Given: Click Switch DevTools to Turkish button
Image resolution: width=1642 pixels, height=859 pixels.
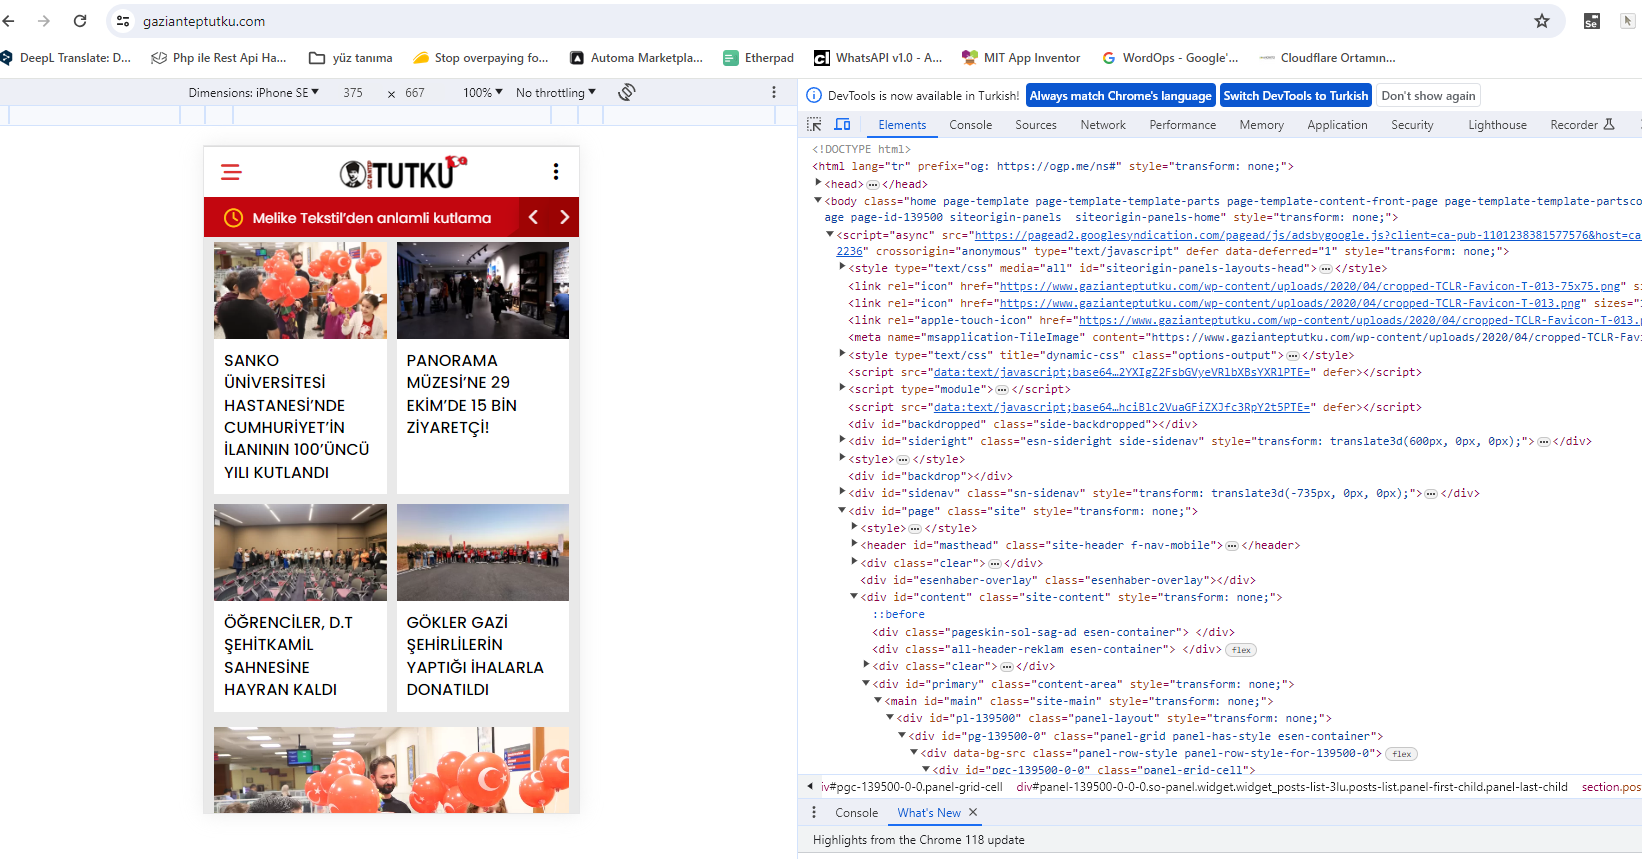Looking at the screenshot, I should point(1295,96).
